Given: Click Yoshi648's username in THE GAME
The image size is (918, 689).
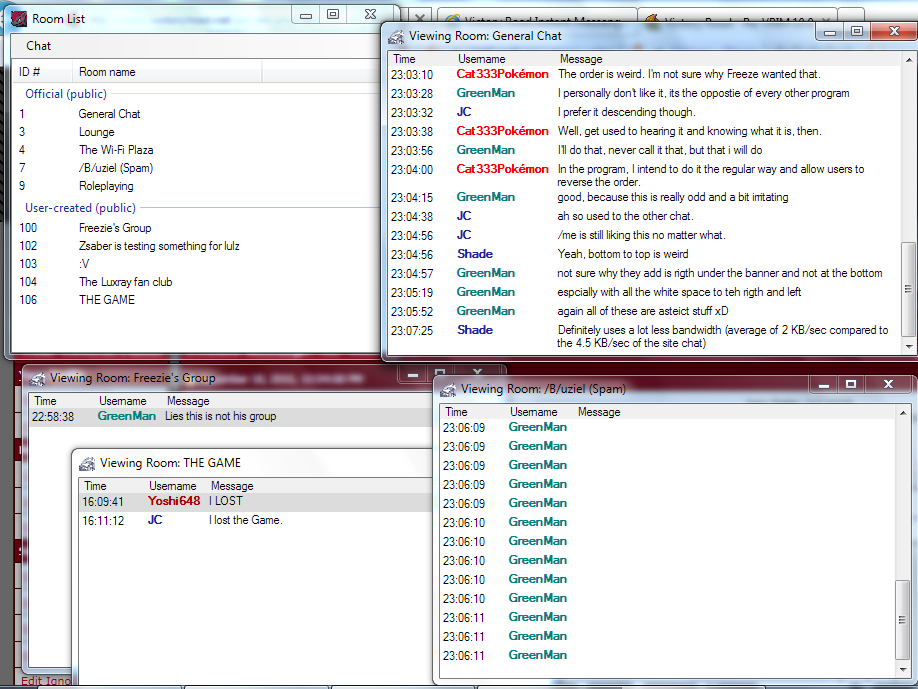Looking at the screenshot, I should pyautogui.click(x=174, y=501).
